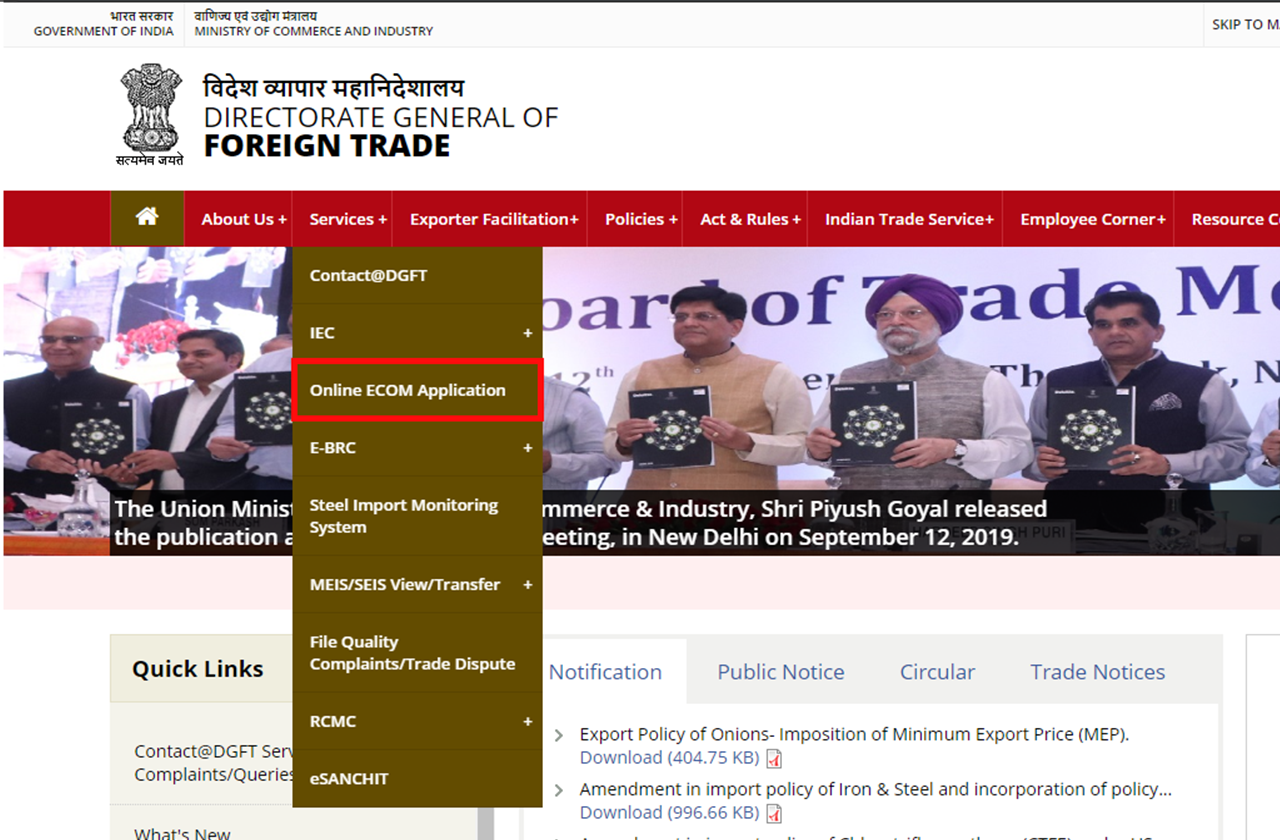This screenshot has height=840, width=1280.
Task: Switch to the Trade Notices tab
Action: coord(1098,672)
